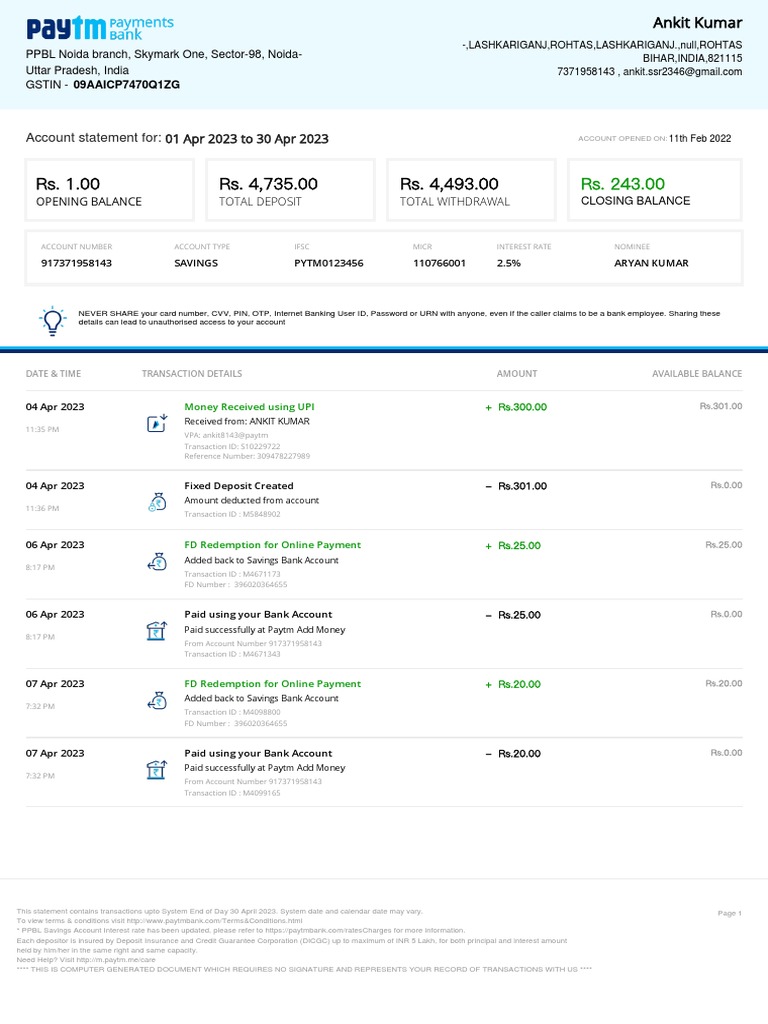Viewport: 768px width, 1024px height.
Task: Click the Fixed Deposit Created money bag icon
Action: click(156, 502)
